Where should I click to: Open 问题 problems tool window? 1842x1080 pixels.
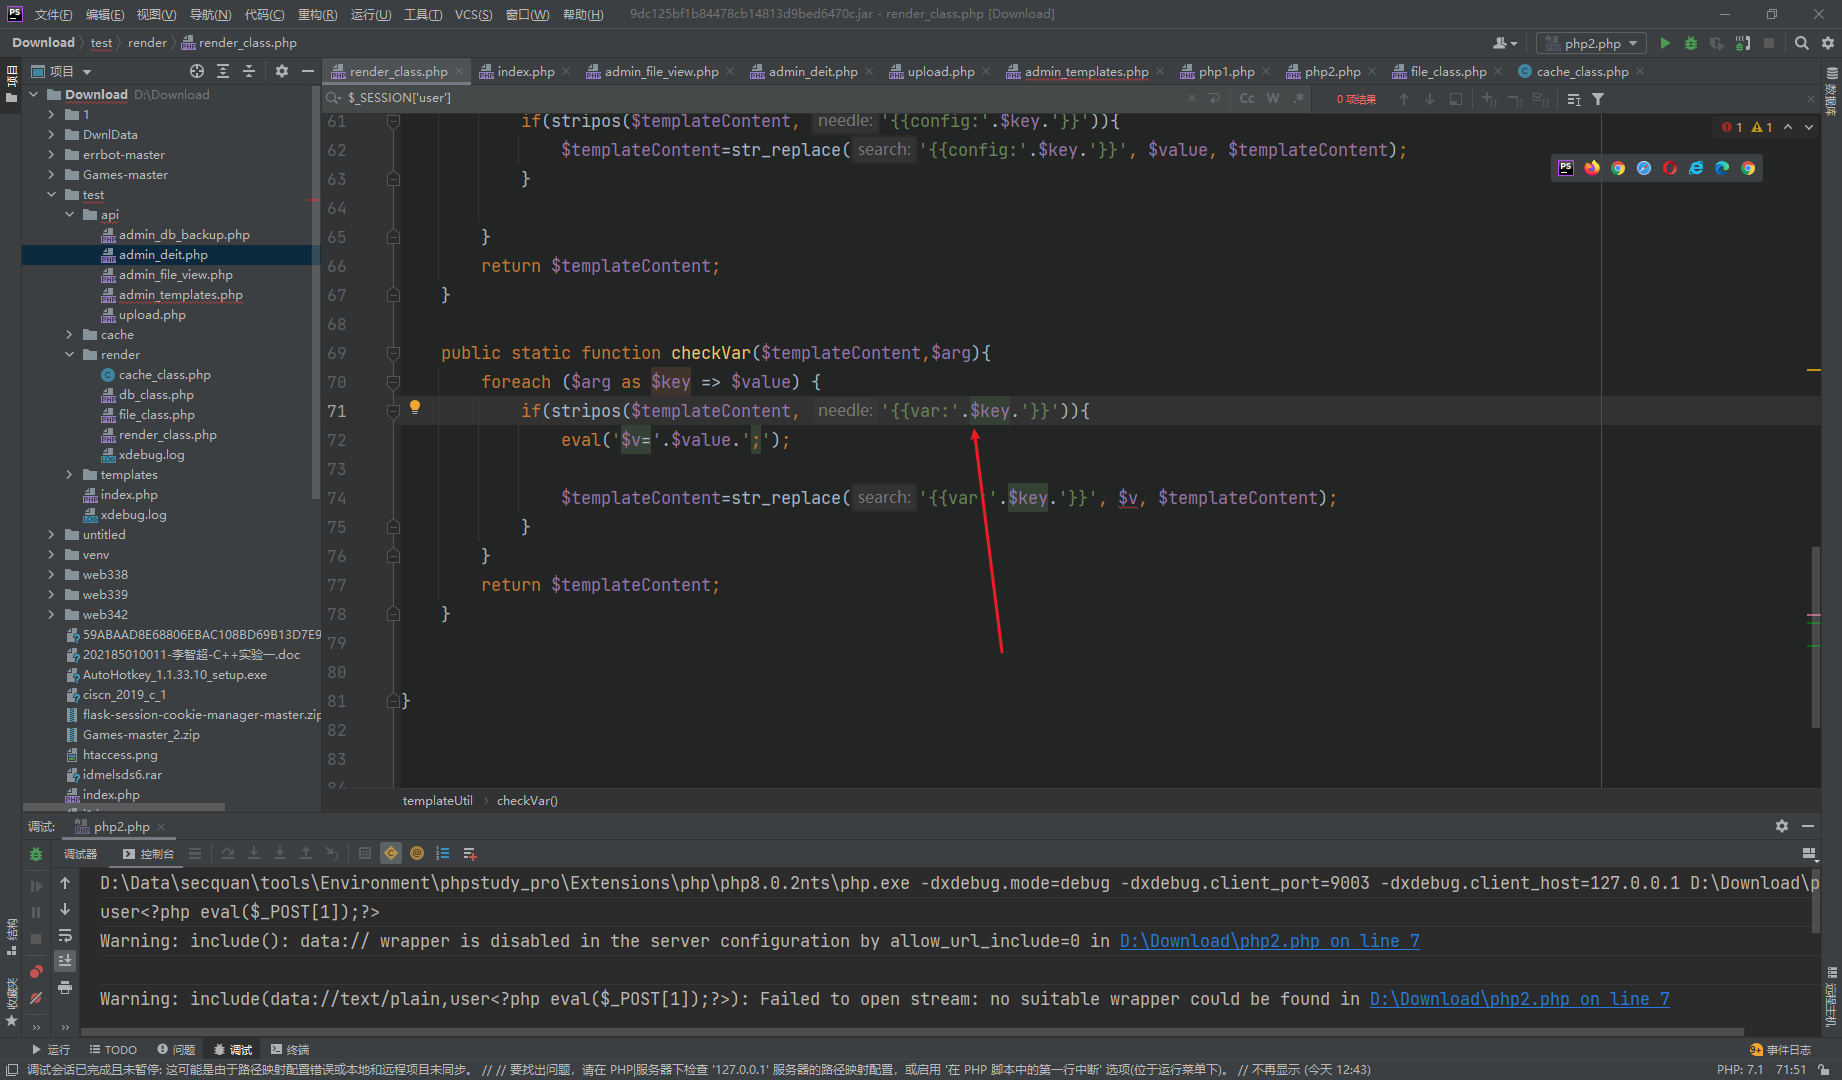coord(176,1049)
